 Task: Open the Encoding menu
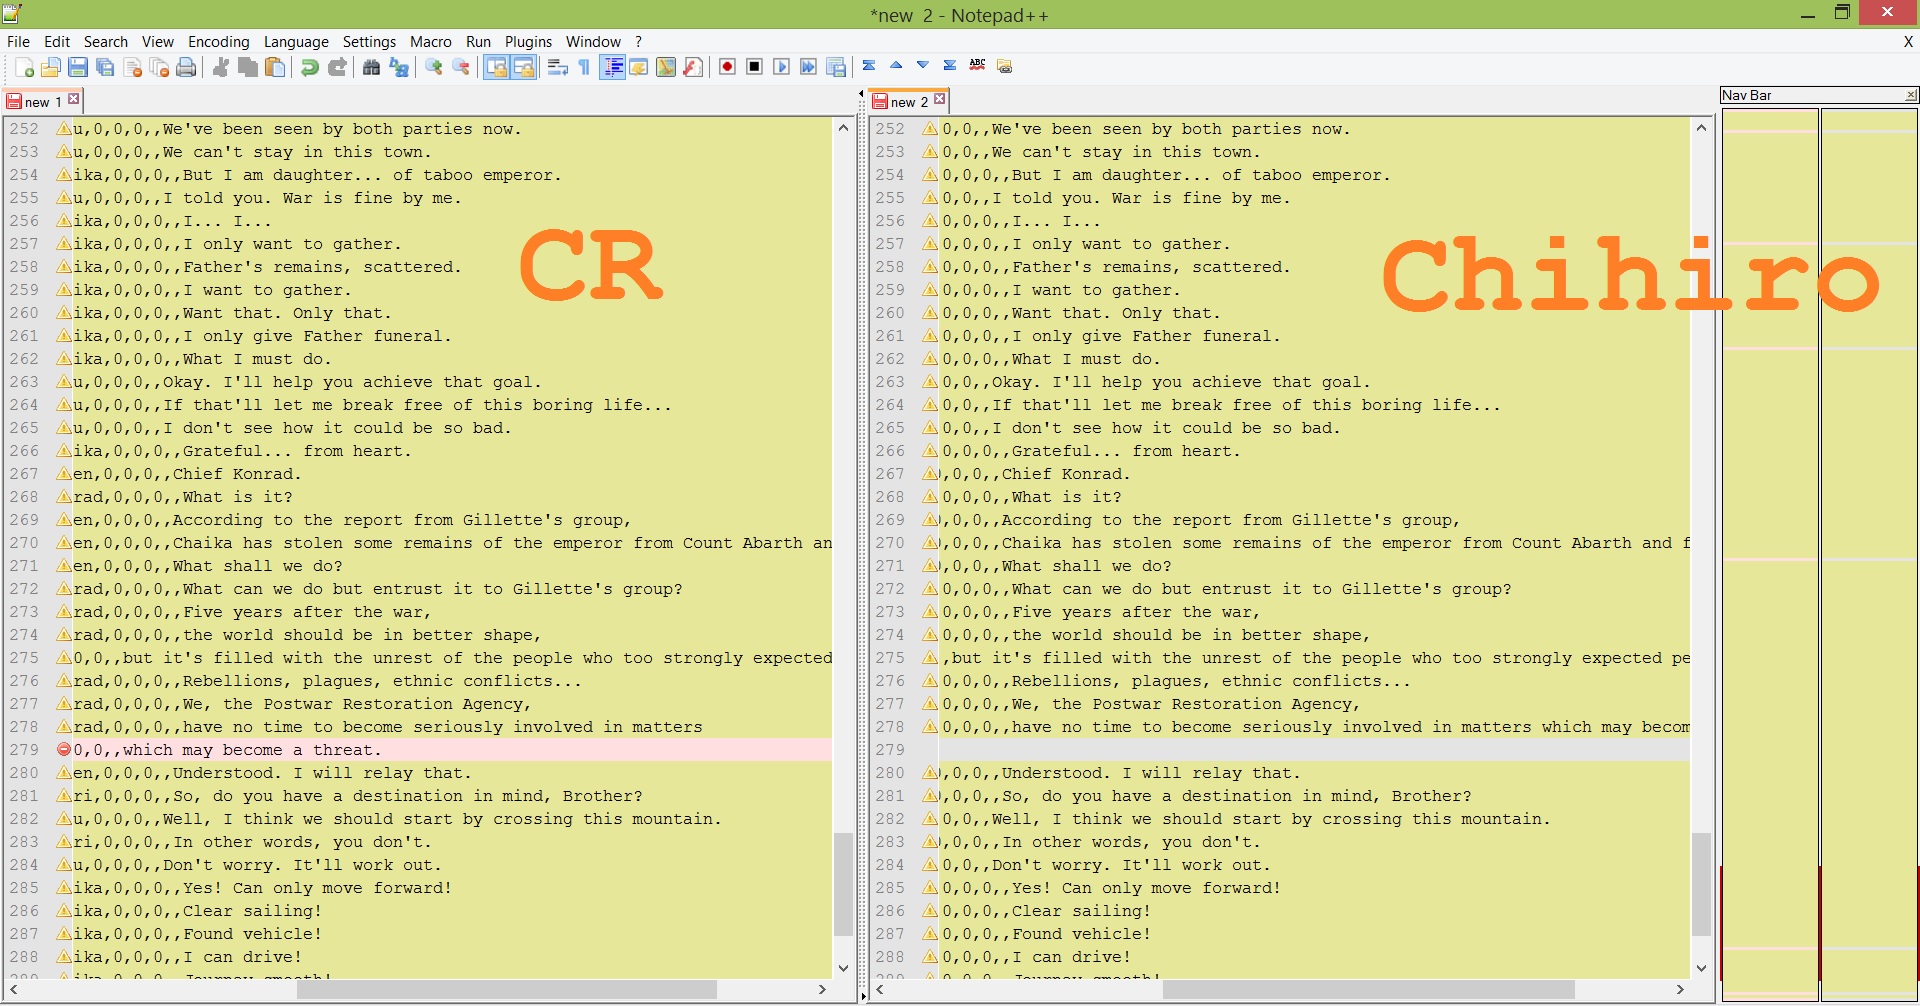pyautogui.click(x=219, y=41)
